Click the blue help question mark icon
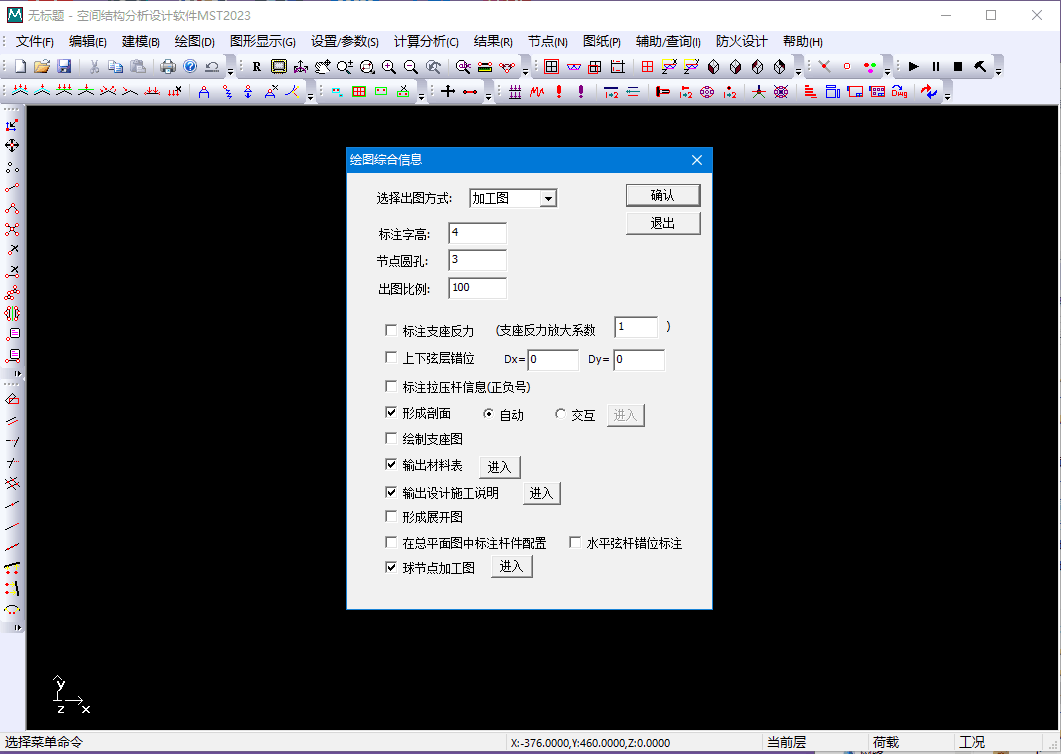Viewport: 1061px width, 754px height. pos(190,67)
